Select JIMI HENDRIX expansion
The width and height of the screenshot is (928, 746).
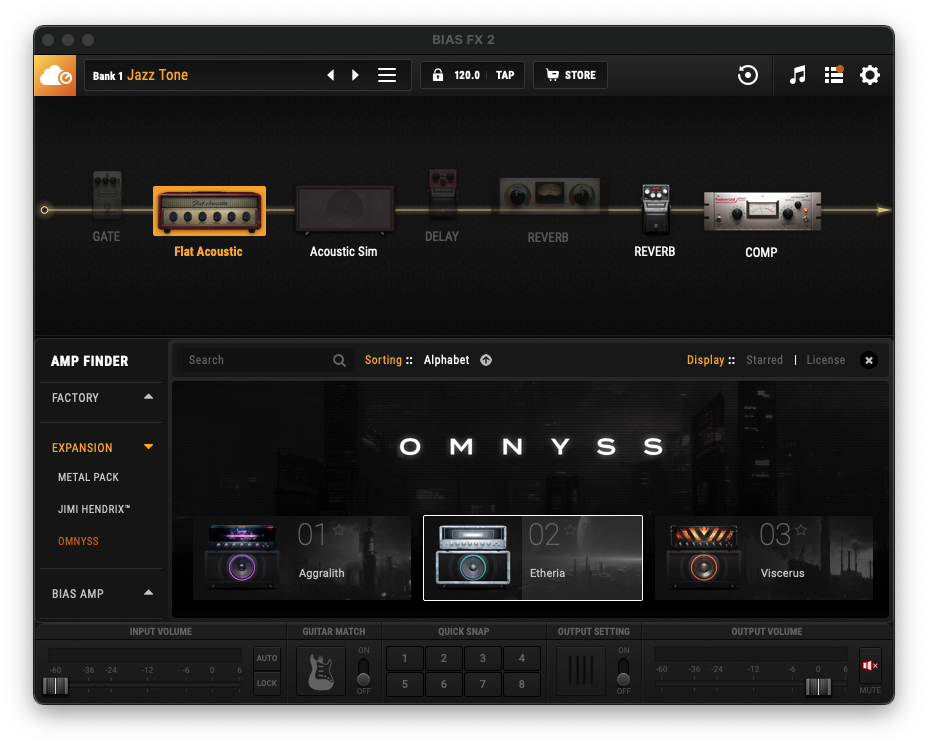click(94, 509)
